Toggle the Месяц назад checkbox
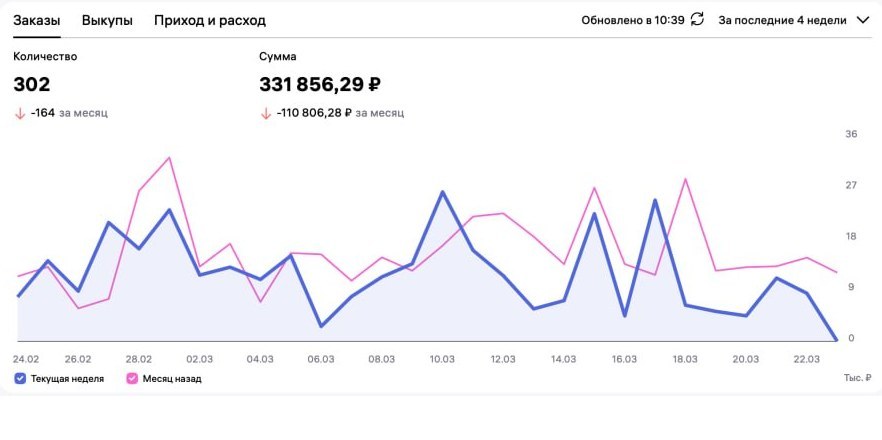 click(132, 379)
